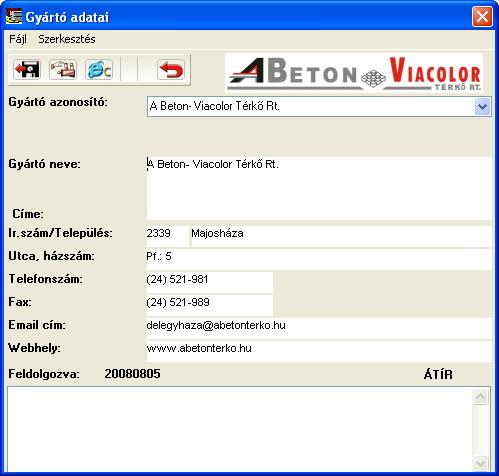Click the Feldolgozva label

[x=44, y=374]
